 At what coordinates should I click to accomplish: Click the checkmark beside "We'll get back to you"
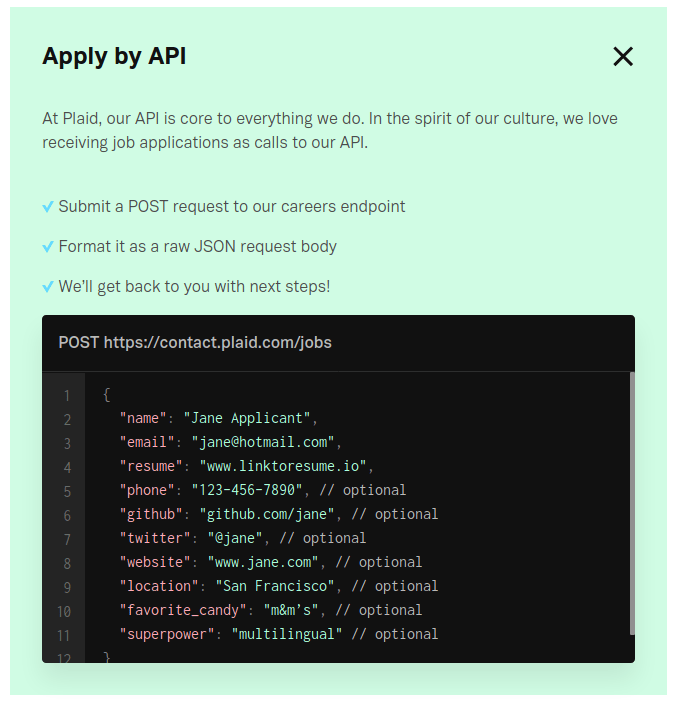(48, 287)
